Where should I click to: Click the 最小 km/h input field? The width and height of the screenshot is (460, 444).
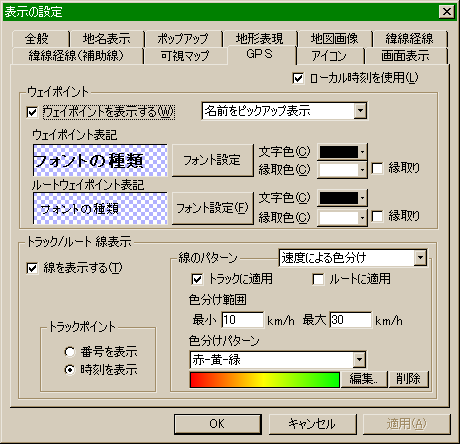(x=243, y=320)
